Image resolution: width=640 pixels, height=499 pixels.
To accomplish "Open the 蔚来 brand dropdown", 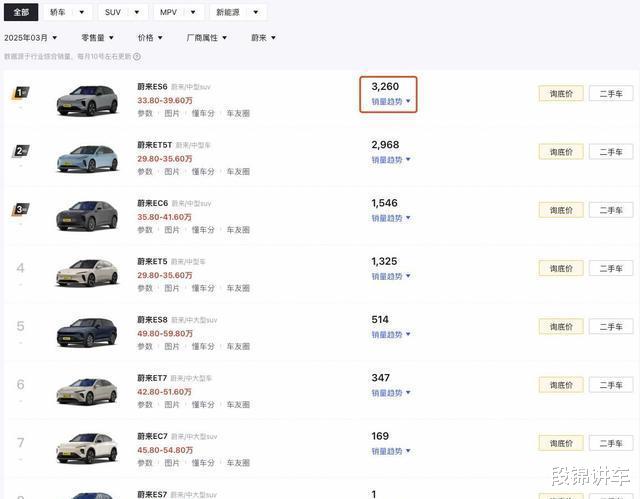I will [x=263, y=38].
